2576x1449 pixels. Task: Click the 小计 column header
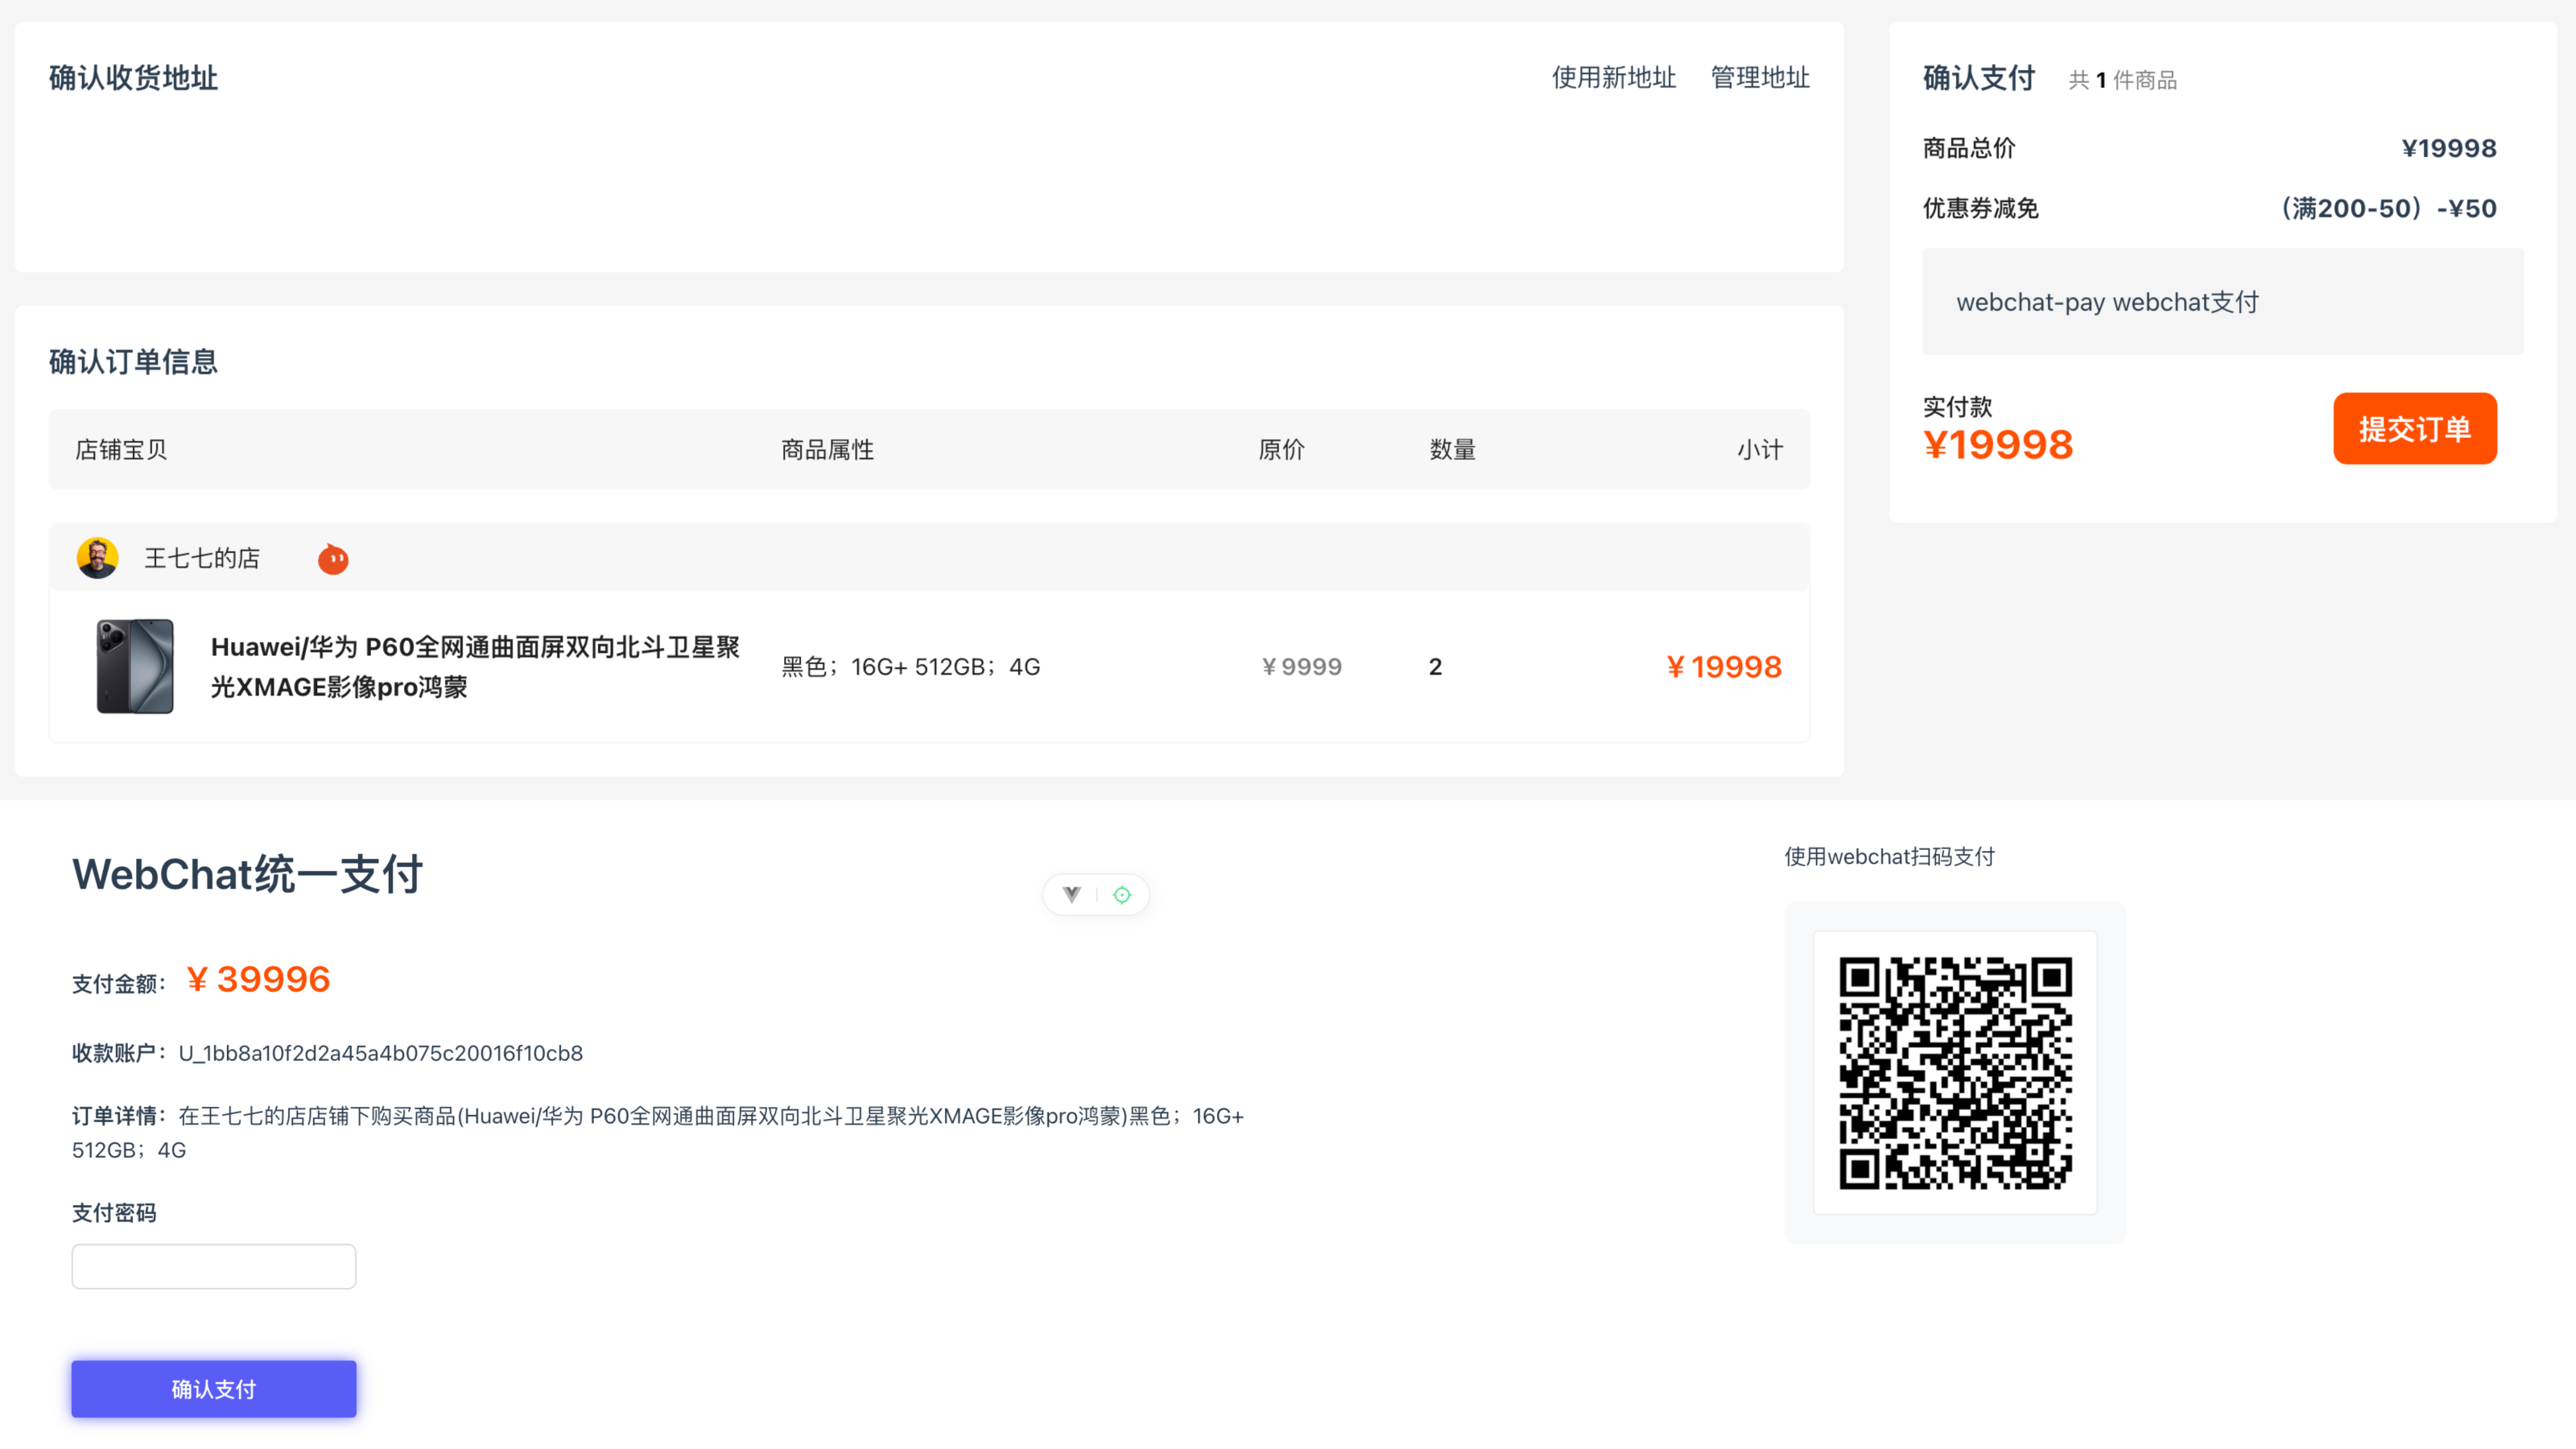(x=1760, y=450)
